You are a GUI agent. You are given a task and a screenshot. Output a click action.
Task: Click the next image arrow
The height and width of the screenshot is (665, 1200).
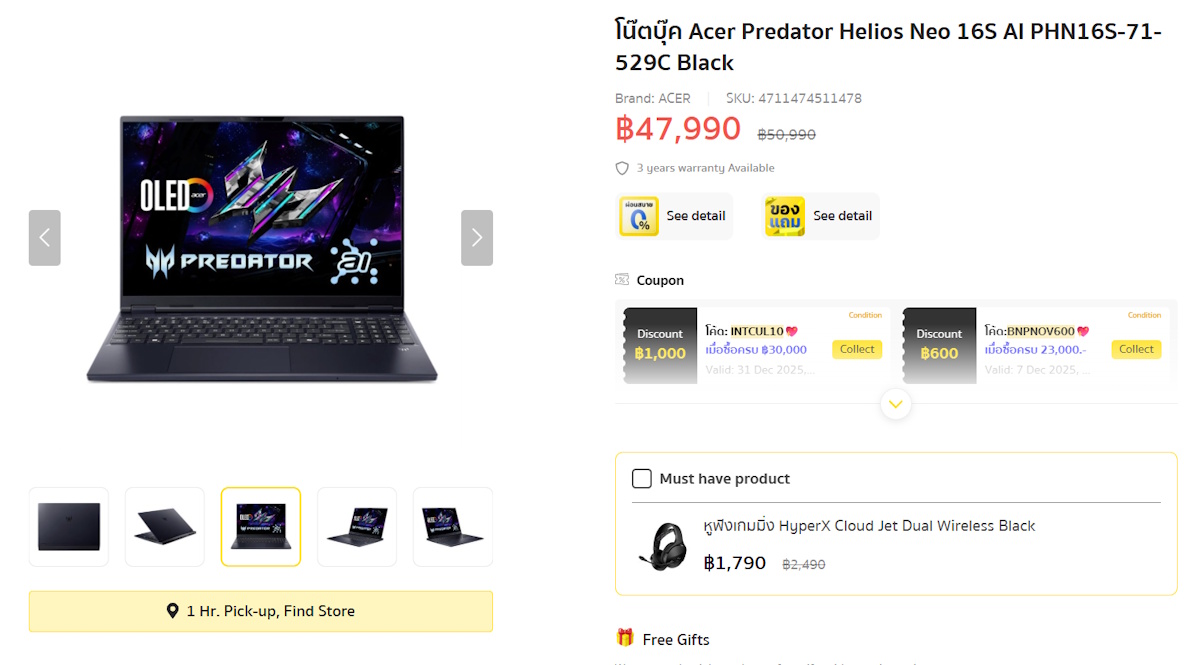[x=477, y=238]
